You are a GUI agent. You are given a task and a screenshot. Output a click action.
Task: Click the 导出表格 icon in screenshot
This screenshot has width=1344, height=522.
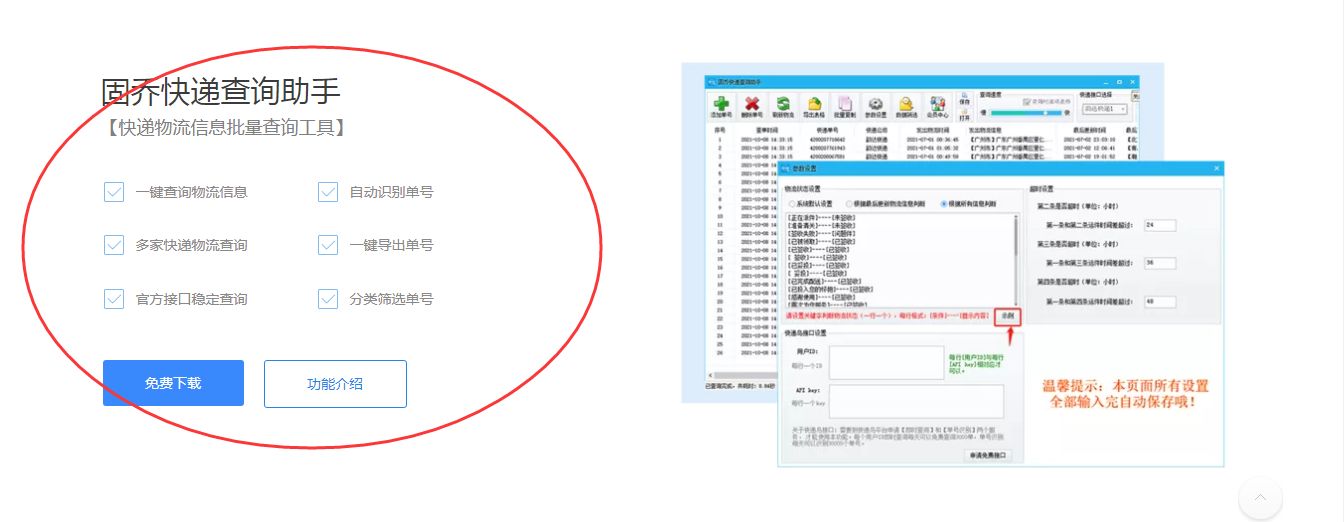click(x=815, y=106)
